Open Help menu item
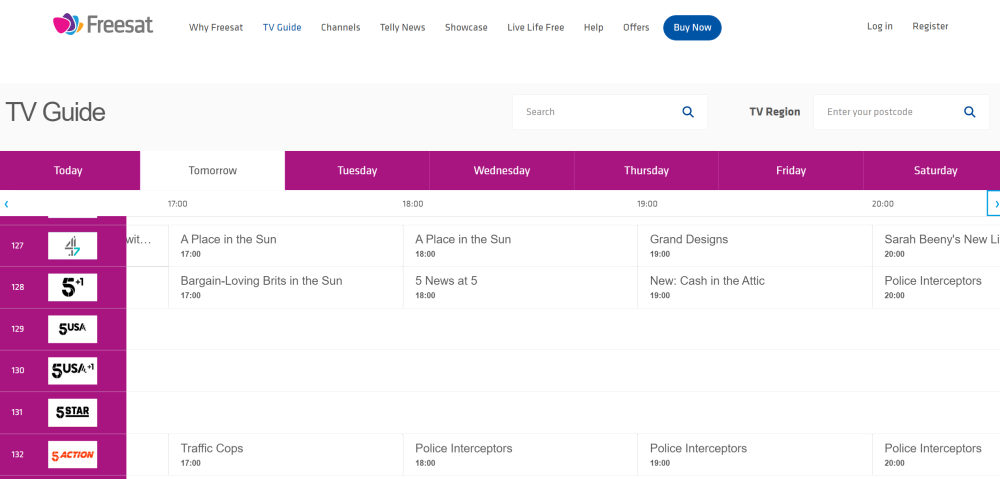The width and height of the screenshot is (1000, 479). point(593,27)
